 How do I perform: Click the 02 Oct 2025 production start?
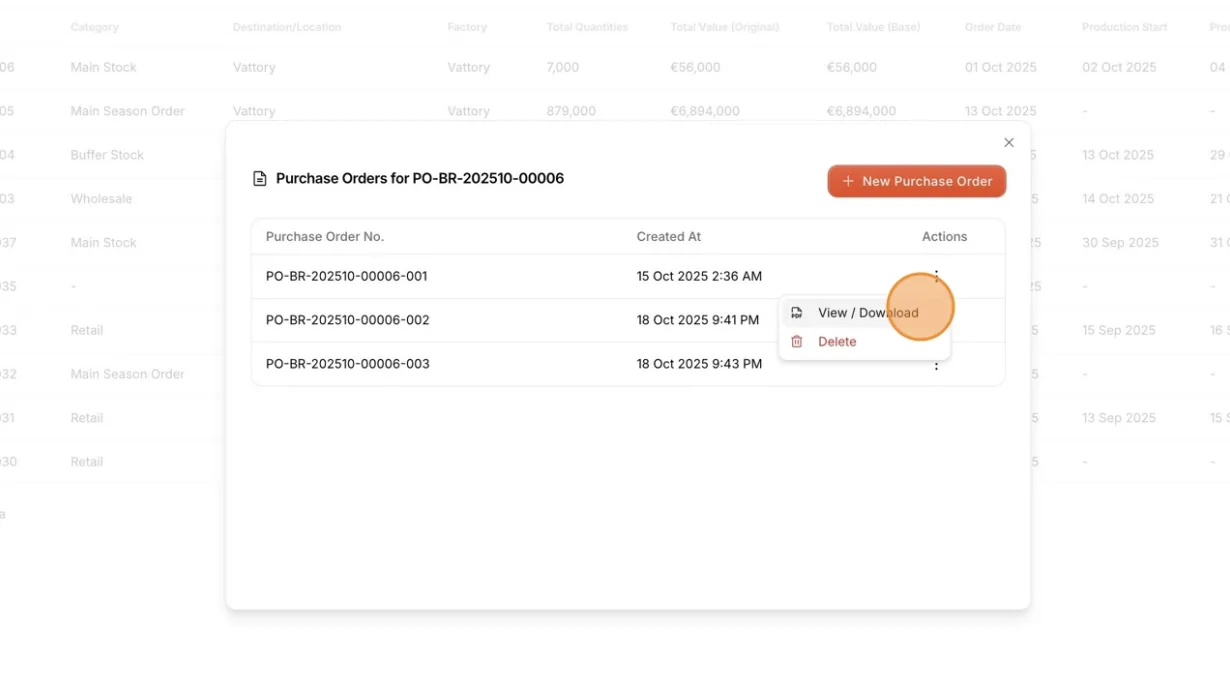click(x=1119, y=67)
